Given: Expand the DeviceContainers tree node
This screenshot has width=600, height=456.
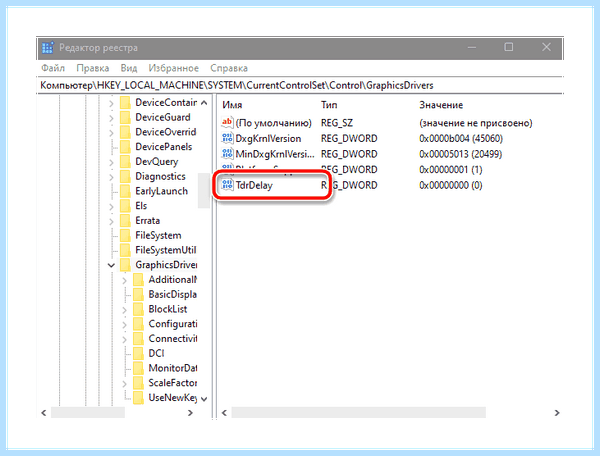Looking at the screenshot, I should tap(111, 103).
